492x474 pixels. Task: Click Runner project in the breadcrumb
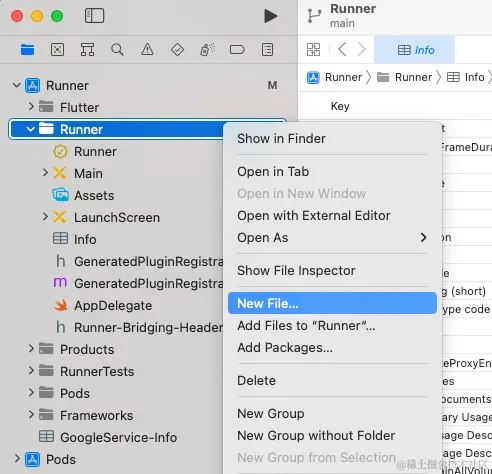(x=334, y=77)
